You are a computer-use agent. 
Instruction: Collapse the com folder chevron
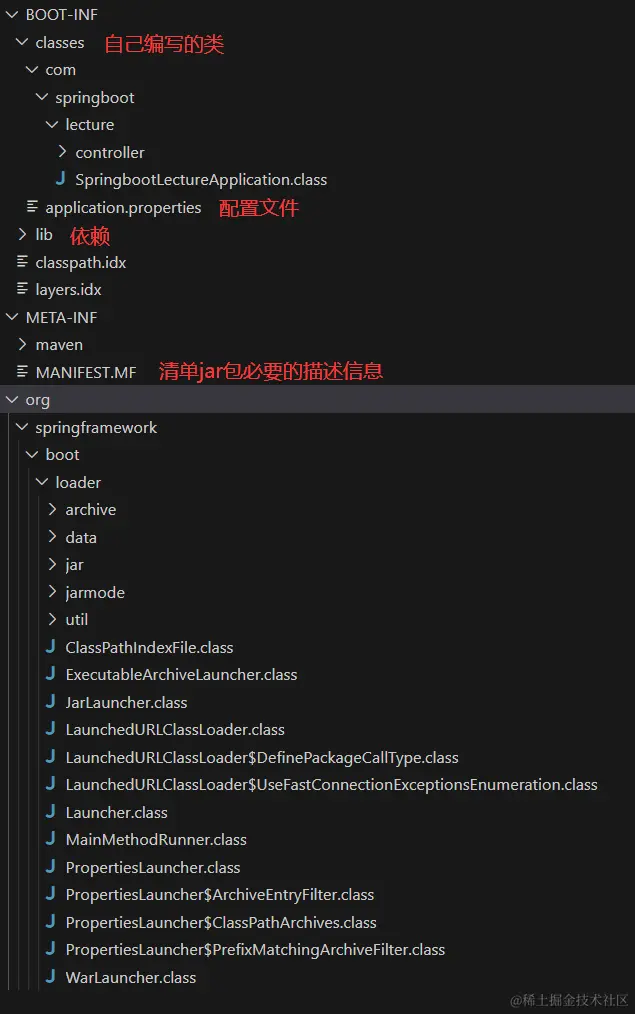click(x=32, y=69)
